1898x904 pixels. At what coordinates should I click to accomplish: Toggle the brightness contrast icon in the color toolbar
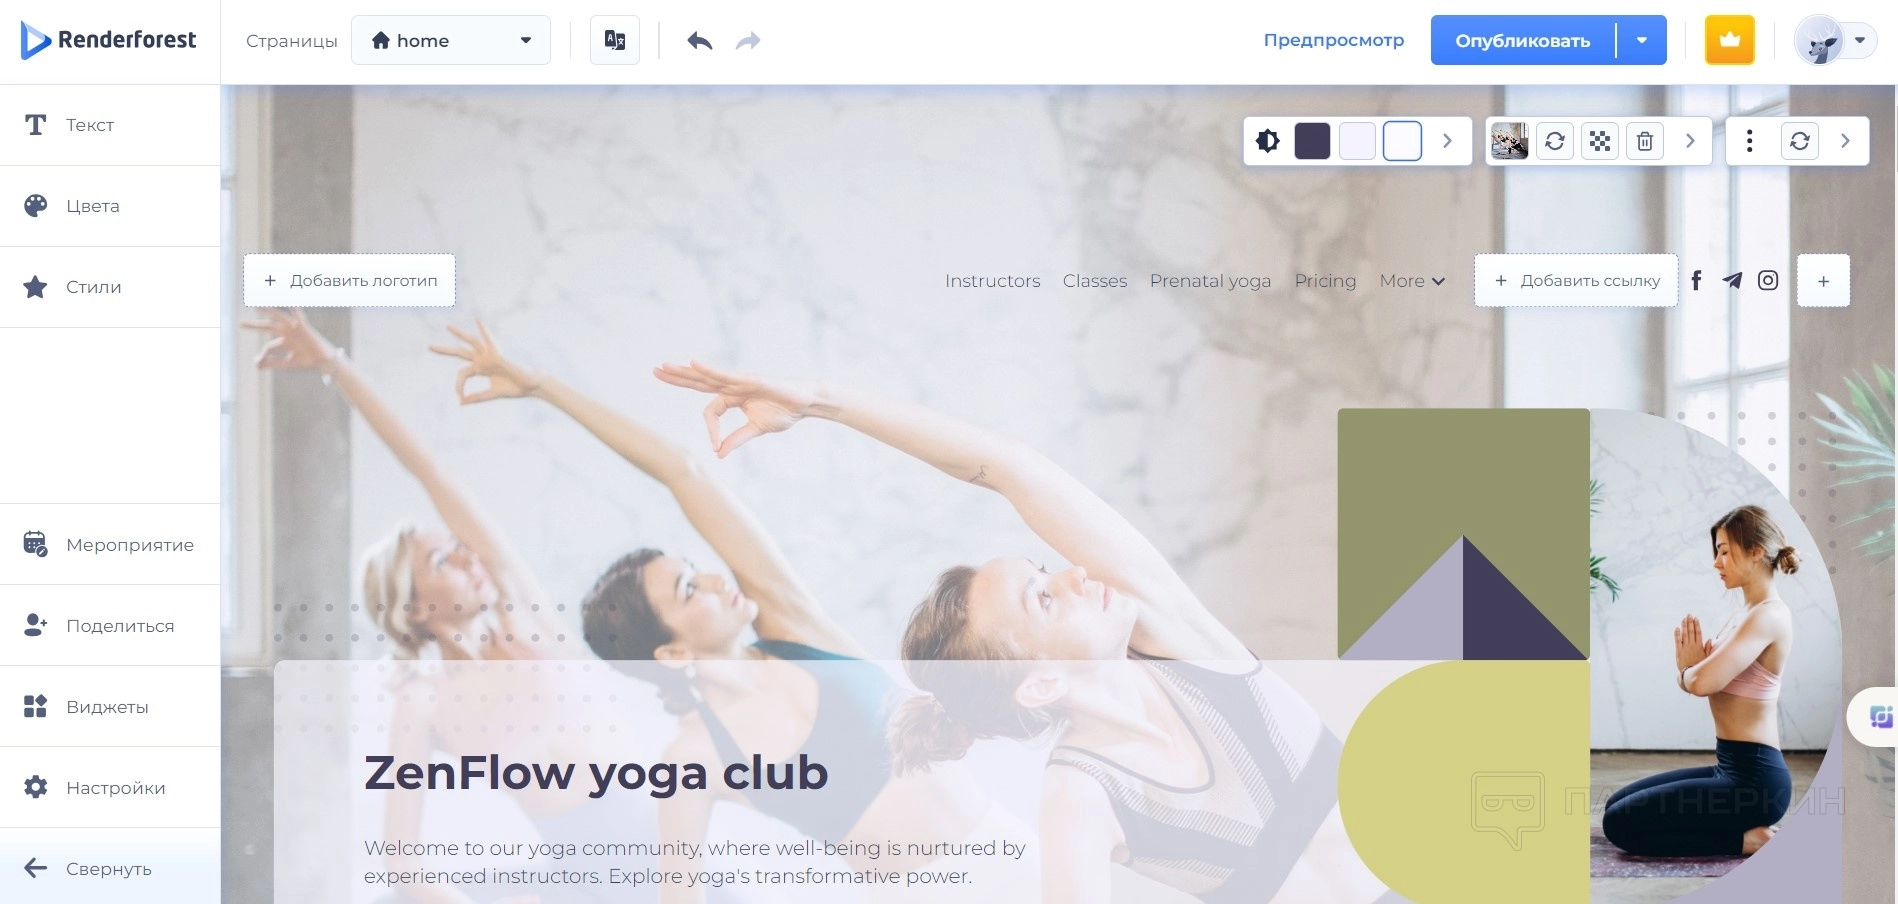coord(1268,141)
